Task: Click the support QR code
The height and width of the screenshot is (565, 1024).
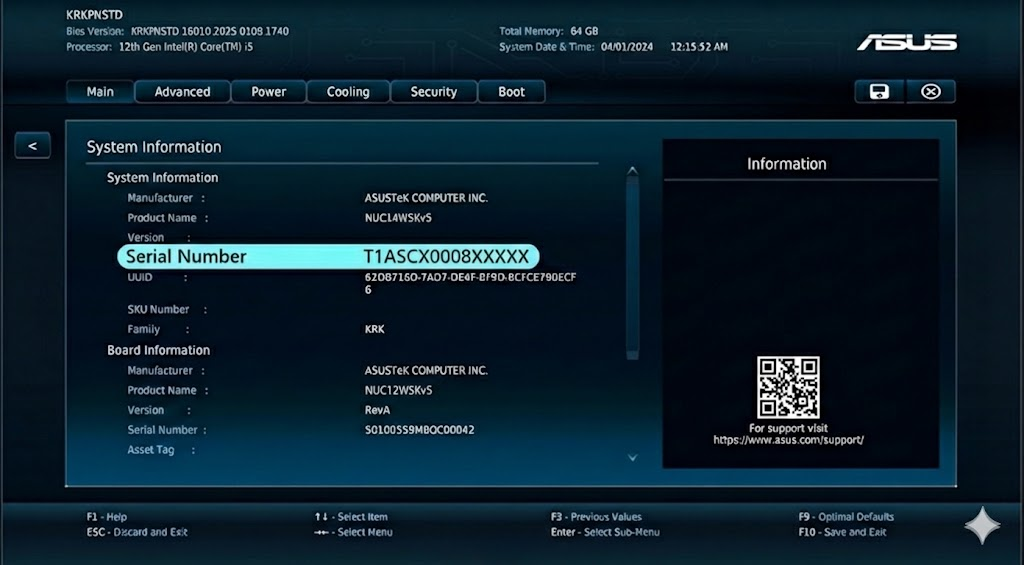Action: pyautogui.click(x=788, y=387)
